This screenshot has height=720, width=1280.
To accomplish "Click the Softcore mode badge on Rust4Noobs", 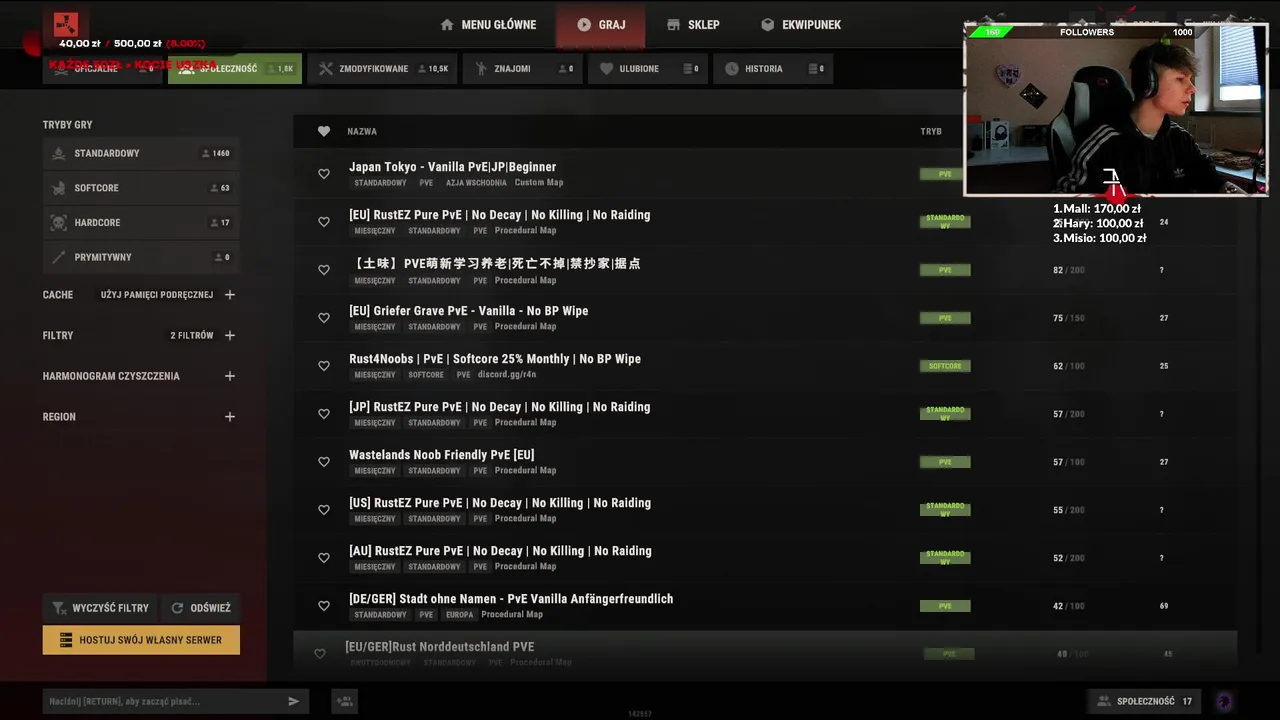I will click(945, 366).
